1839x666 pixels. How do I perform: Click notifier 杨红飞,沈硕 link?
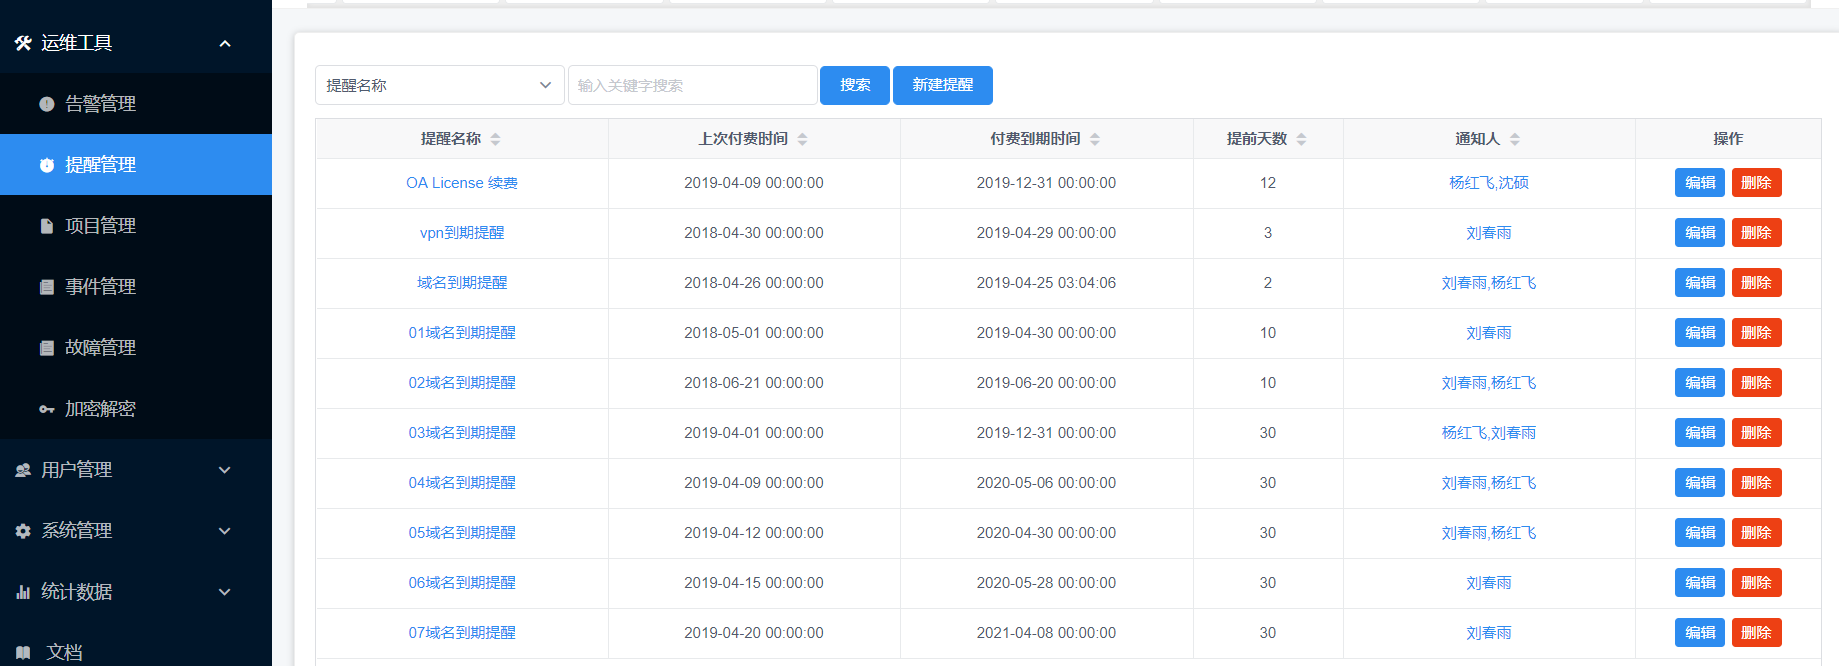point(1489,183)
